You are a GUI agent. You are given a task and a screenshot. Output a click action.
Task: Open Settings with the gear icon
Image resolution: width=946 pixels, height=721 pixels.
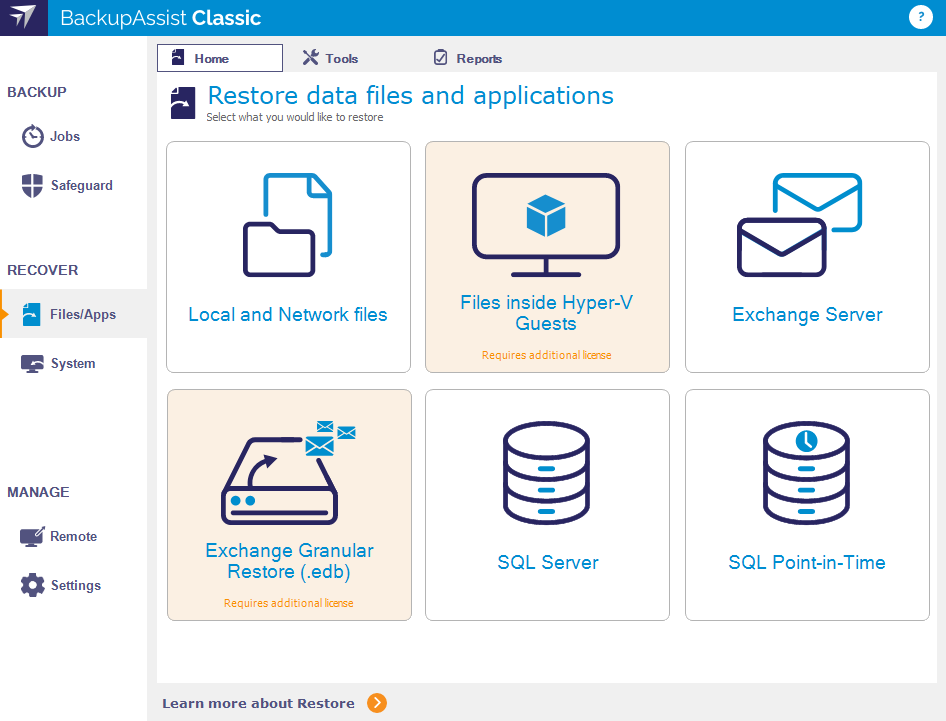(75, 586)
